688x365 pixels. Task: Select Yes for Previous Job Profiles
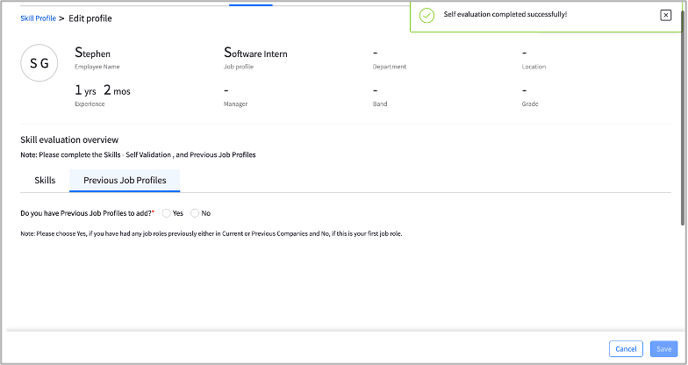pos(166,213)
